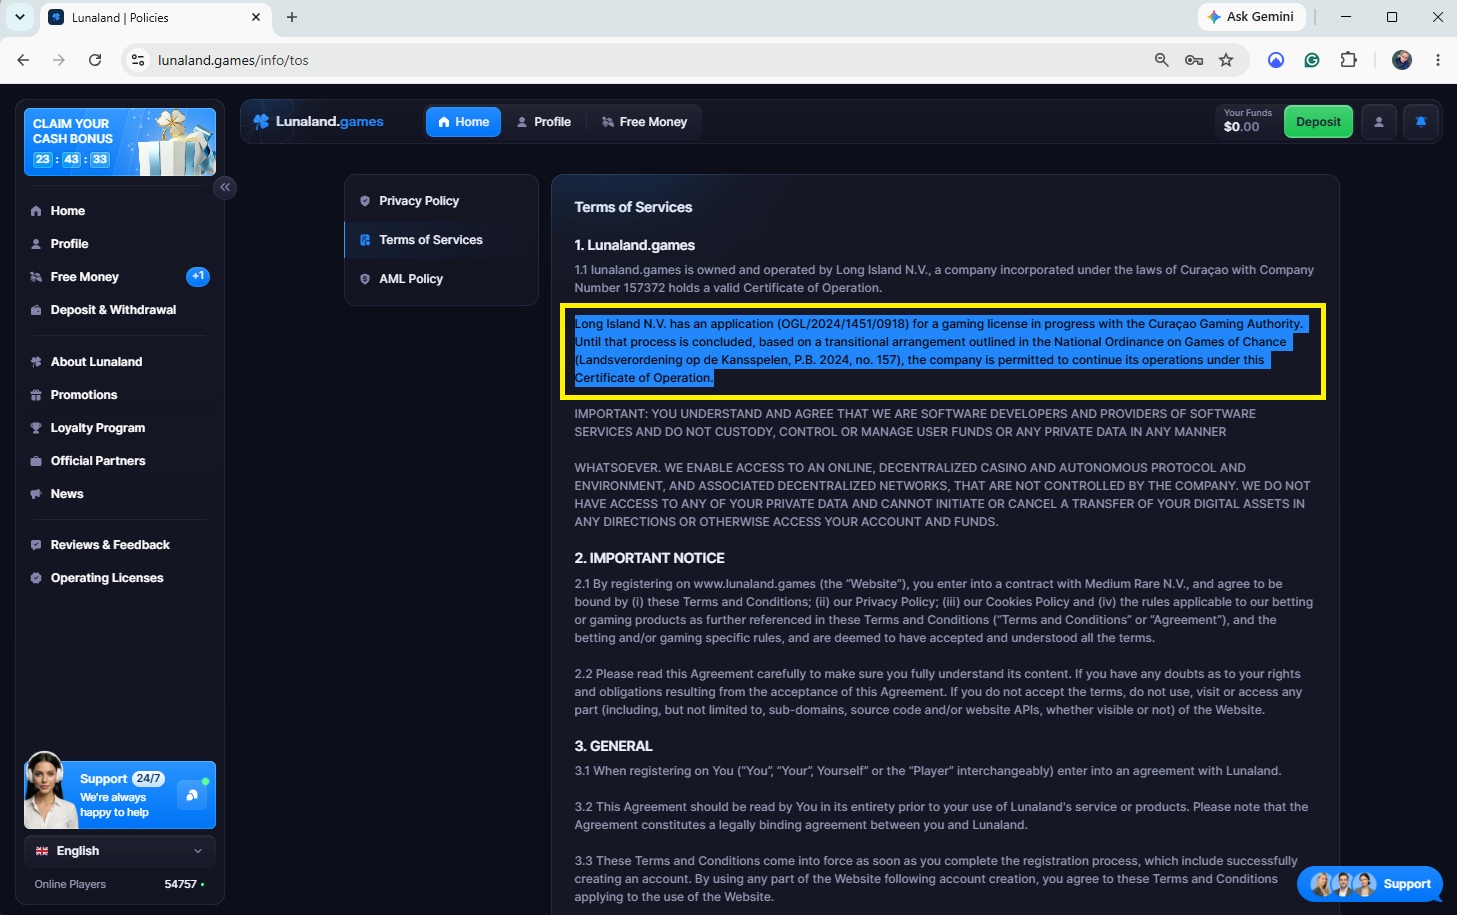Click the '3. GENERAL' heading
The height and width of the screenshot is (915, 1457).
[613, 746]
